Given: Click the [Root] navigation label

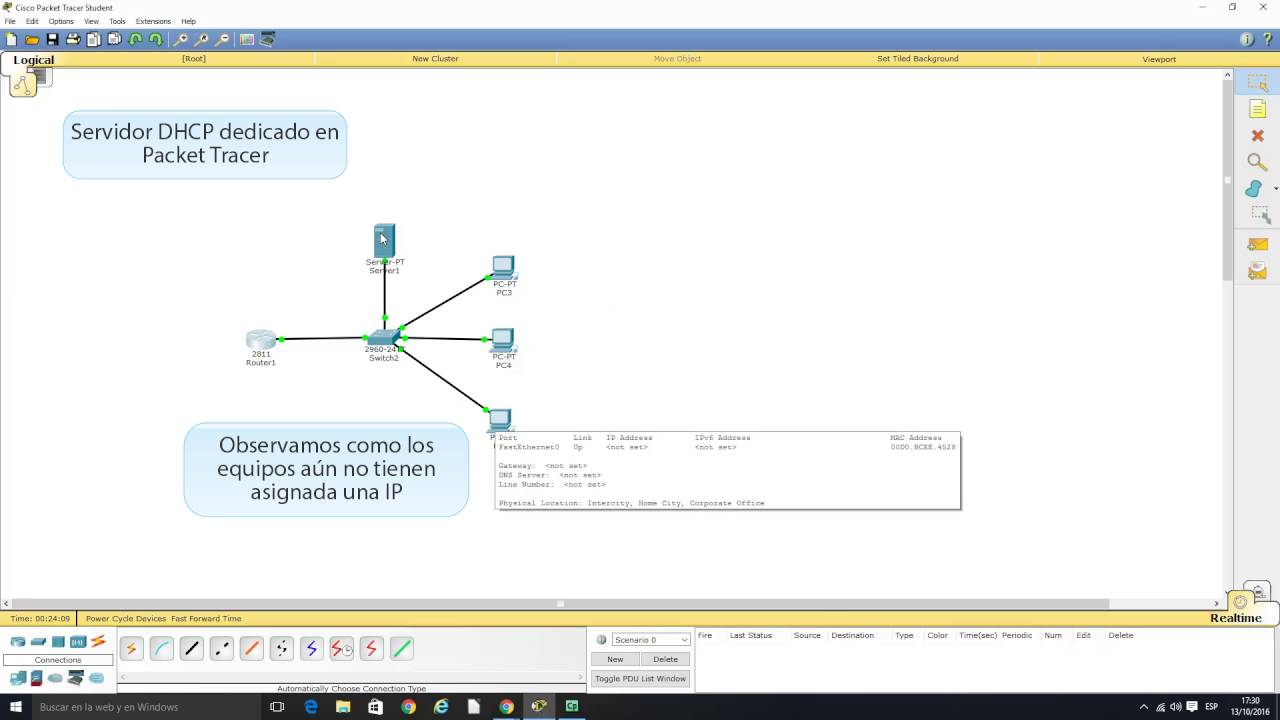Looking at the screenshot, I should (x=194, y=59).
